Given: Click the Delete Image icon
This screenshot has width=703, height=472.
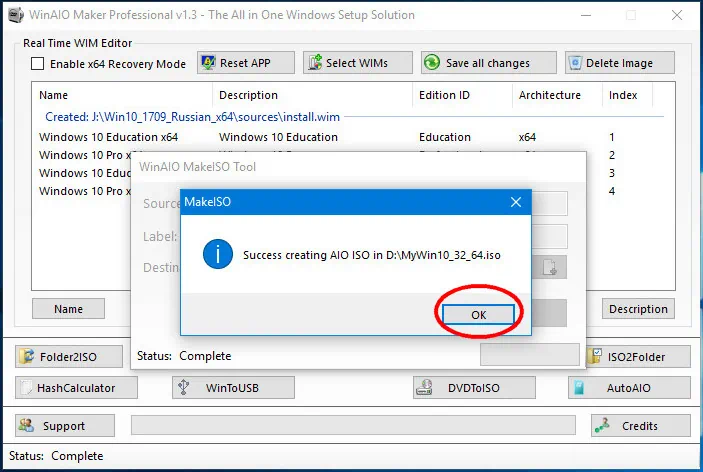Looking at the screenshot, I should [575, 63].
